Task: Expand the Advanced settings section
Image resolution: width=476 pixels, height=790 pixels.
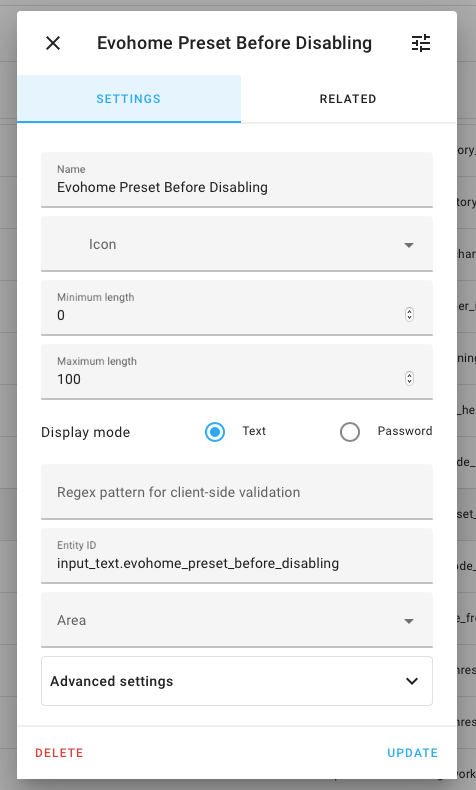Action: click(237, 681)
